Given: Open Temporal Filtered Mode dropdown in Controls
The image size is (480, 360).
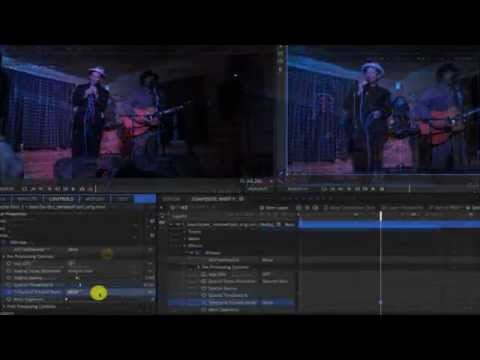Looking at the screenshot, I should tap(74, 292).
